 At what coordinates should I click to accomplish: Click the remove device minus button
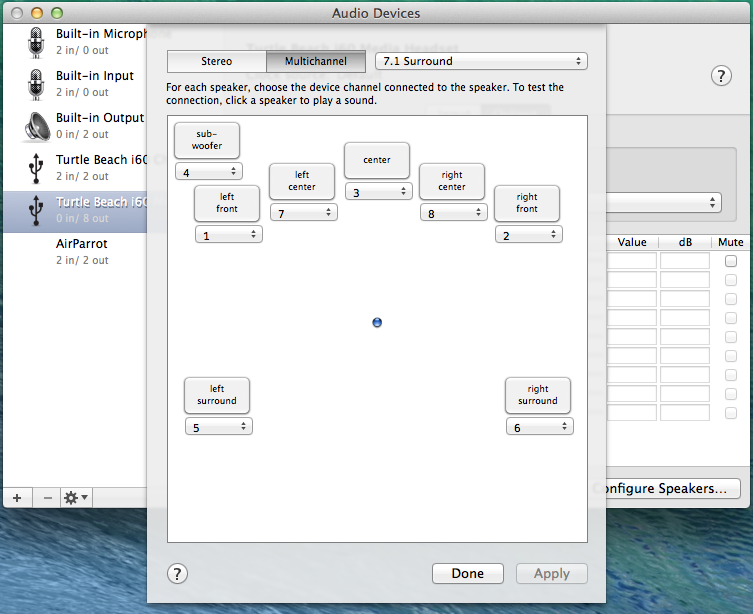47,497
